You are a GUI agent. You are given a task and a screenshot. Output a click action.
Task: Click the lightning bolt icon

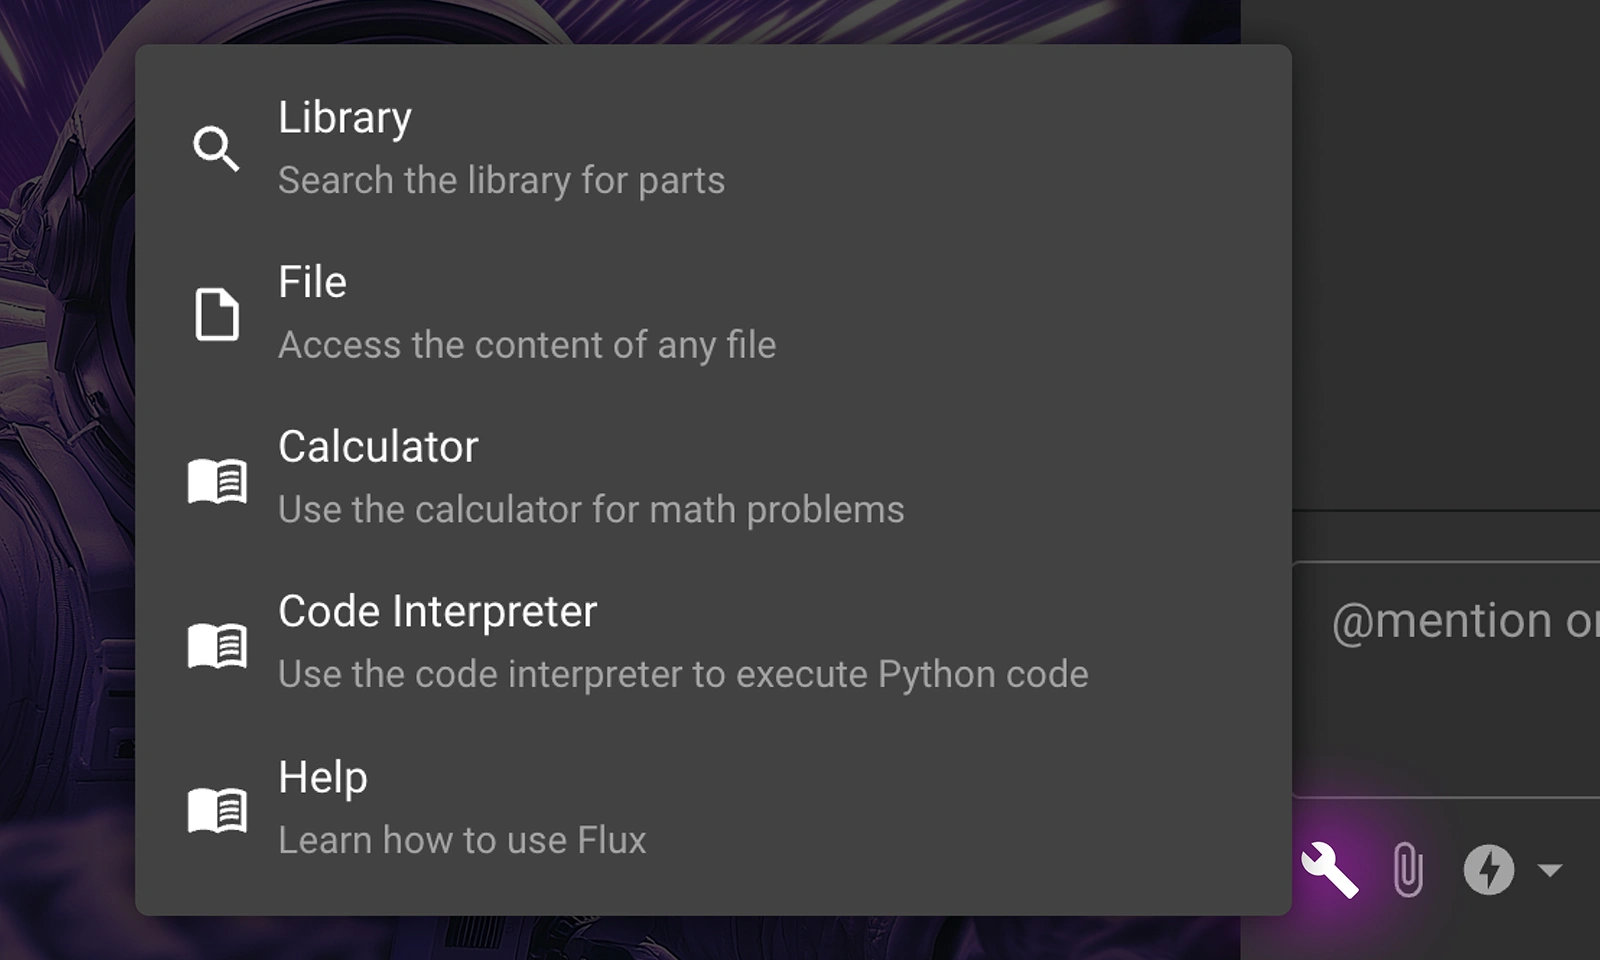[x=1488, y=869]
